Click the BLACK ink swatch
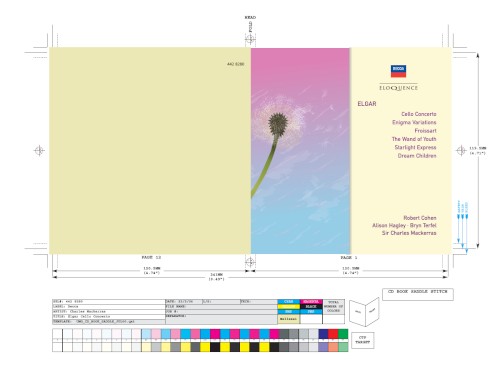 tap(311, 307)
